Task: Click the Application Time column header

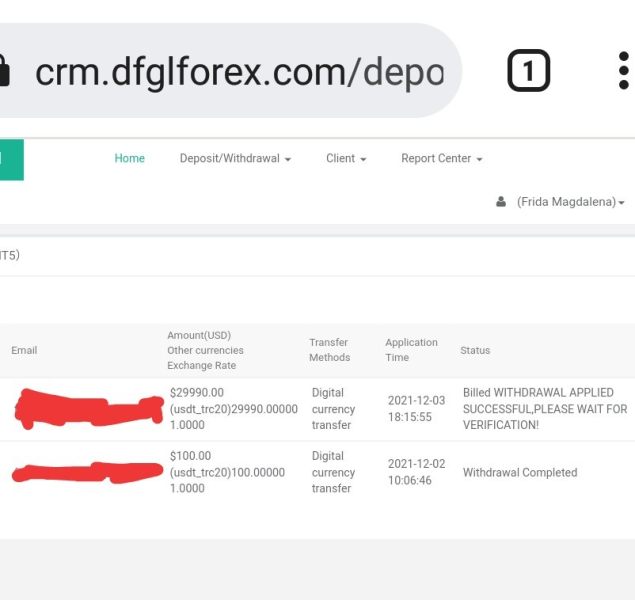Action: tap(411, 350)
